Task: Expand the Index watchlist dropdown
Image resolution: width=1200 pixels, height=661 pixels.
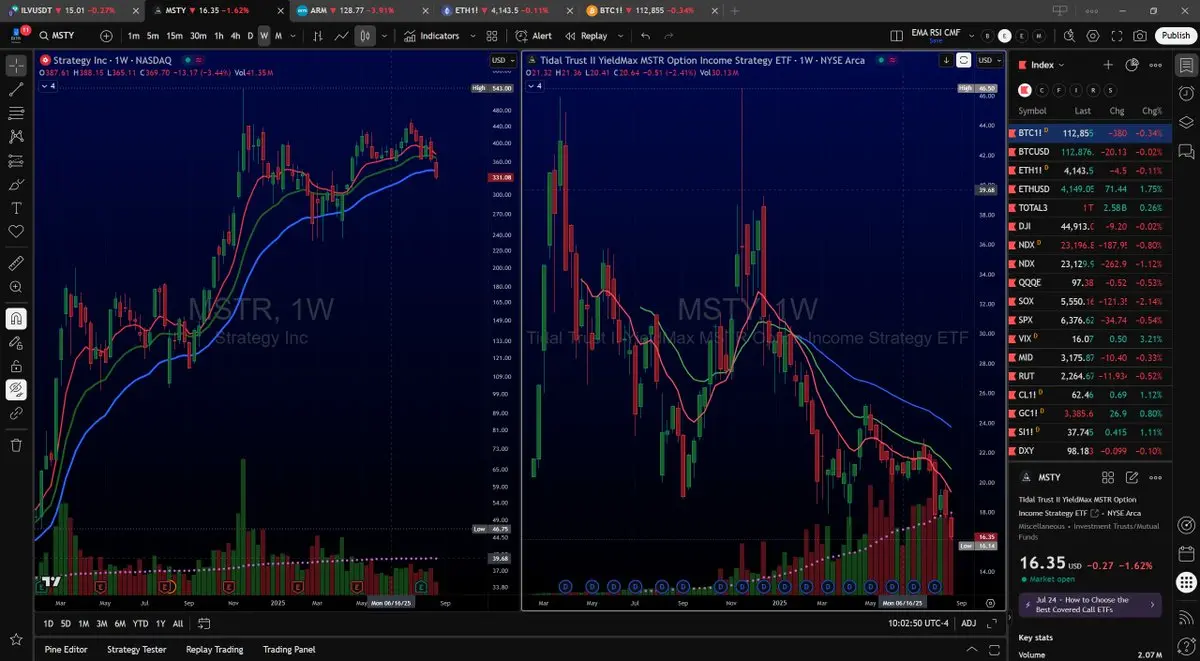Action: click(x=1047, y=64)
